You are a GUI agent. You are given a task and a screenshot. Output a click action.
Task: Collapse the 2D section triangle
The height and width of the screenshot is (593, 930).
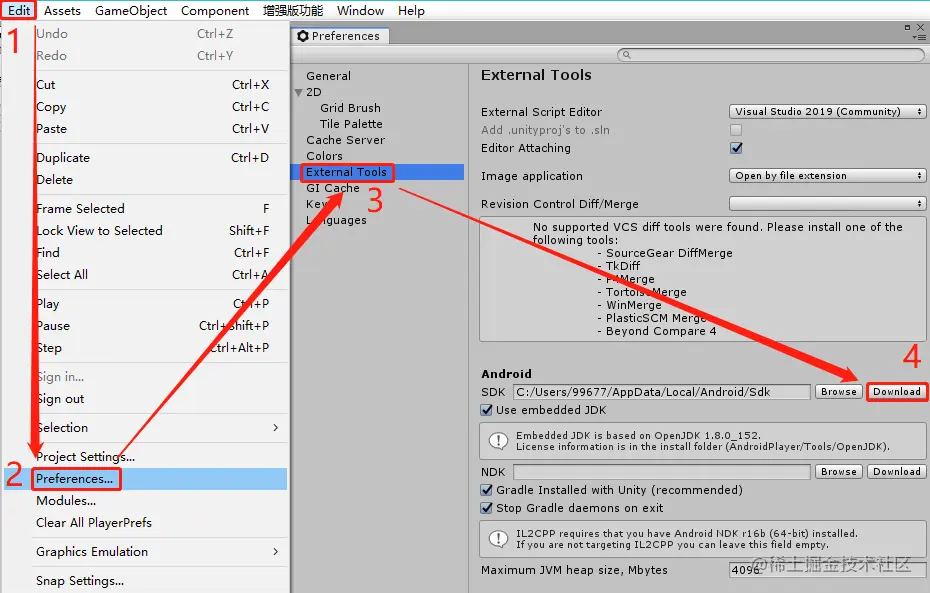coord(298,93)
